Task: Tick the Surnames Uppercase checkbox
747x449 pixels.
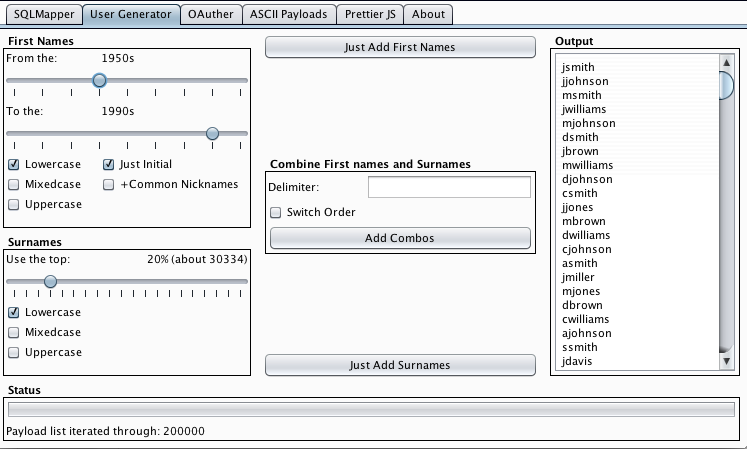Action: [x=14, y=352]
